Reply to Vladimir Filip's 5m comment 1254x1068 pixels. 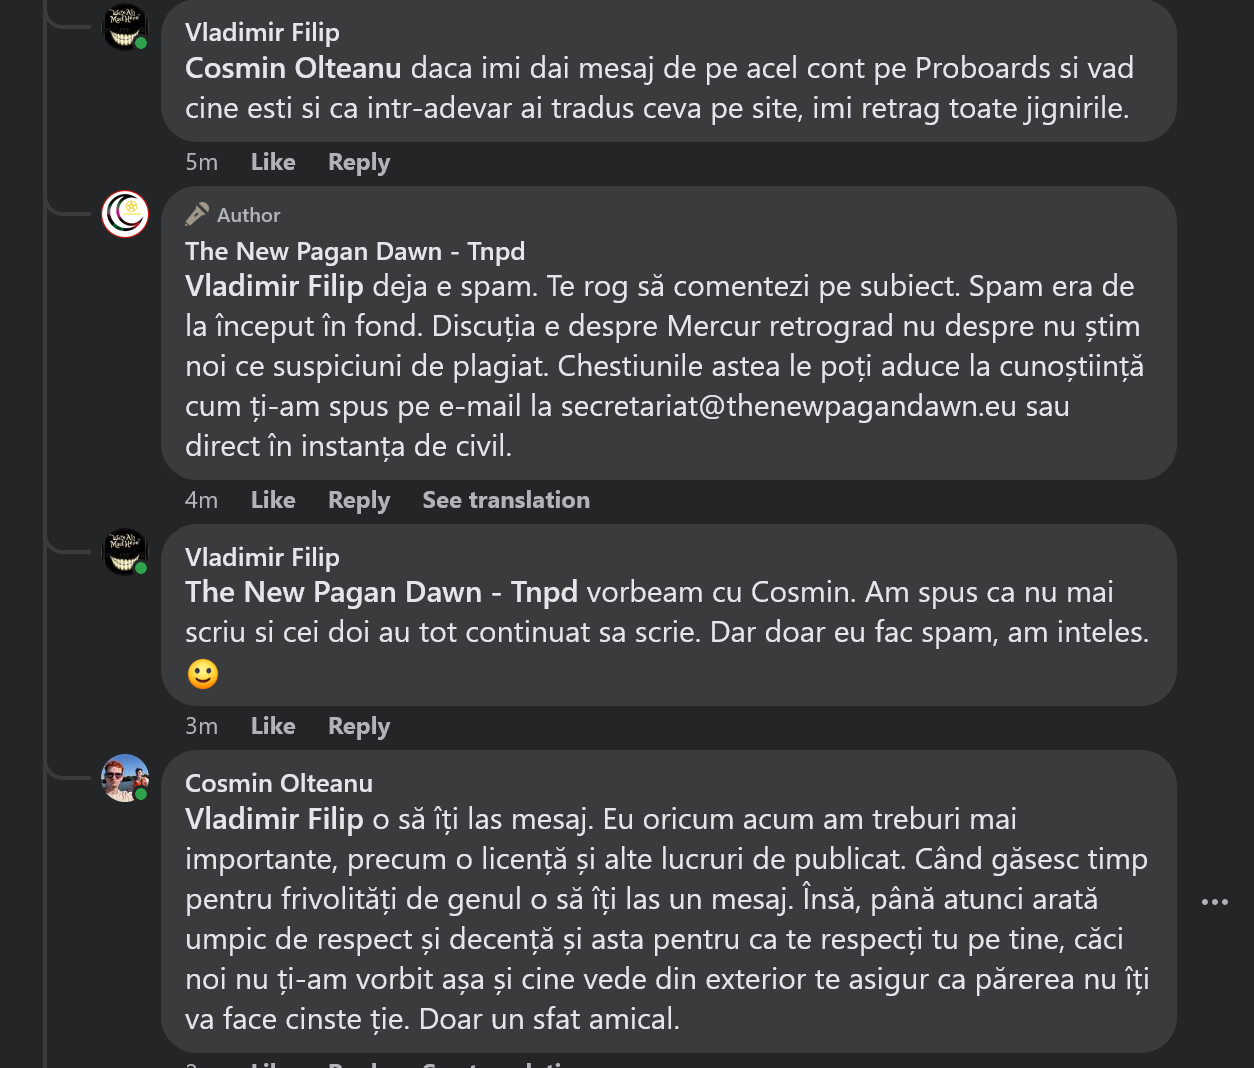[358, 162]
